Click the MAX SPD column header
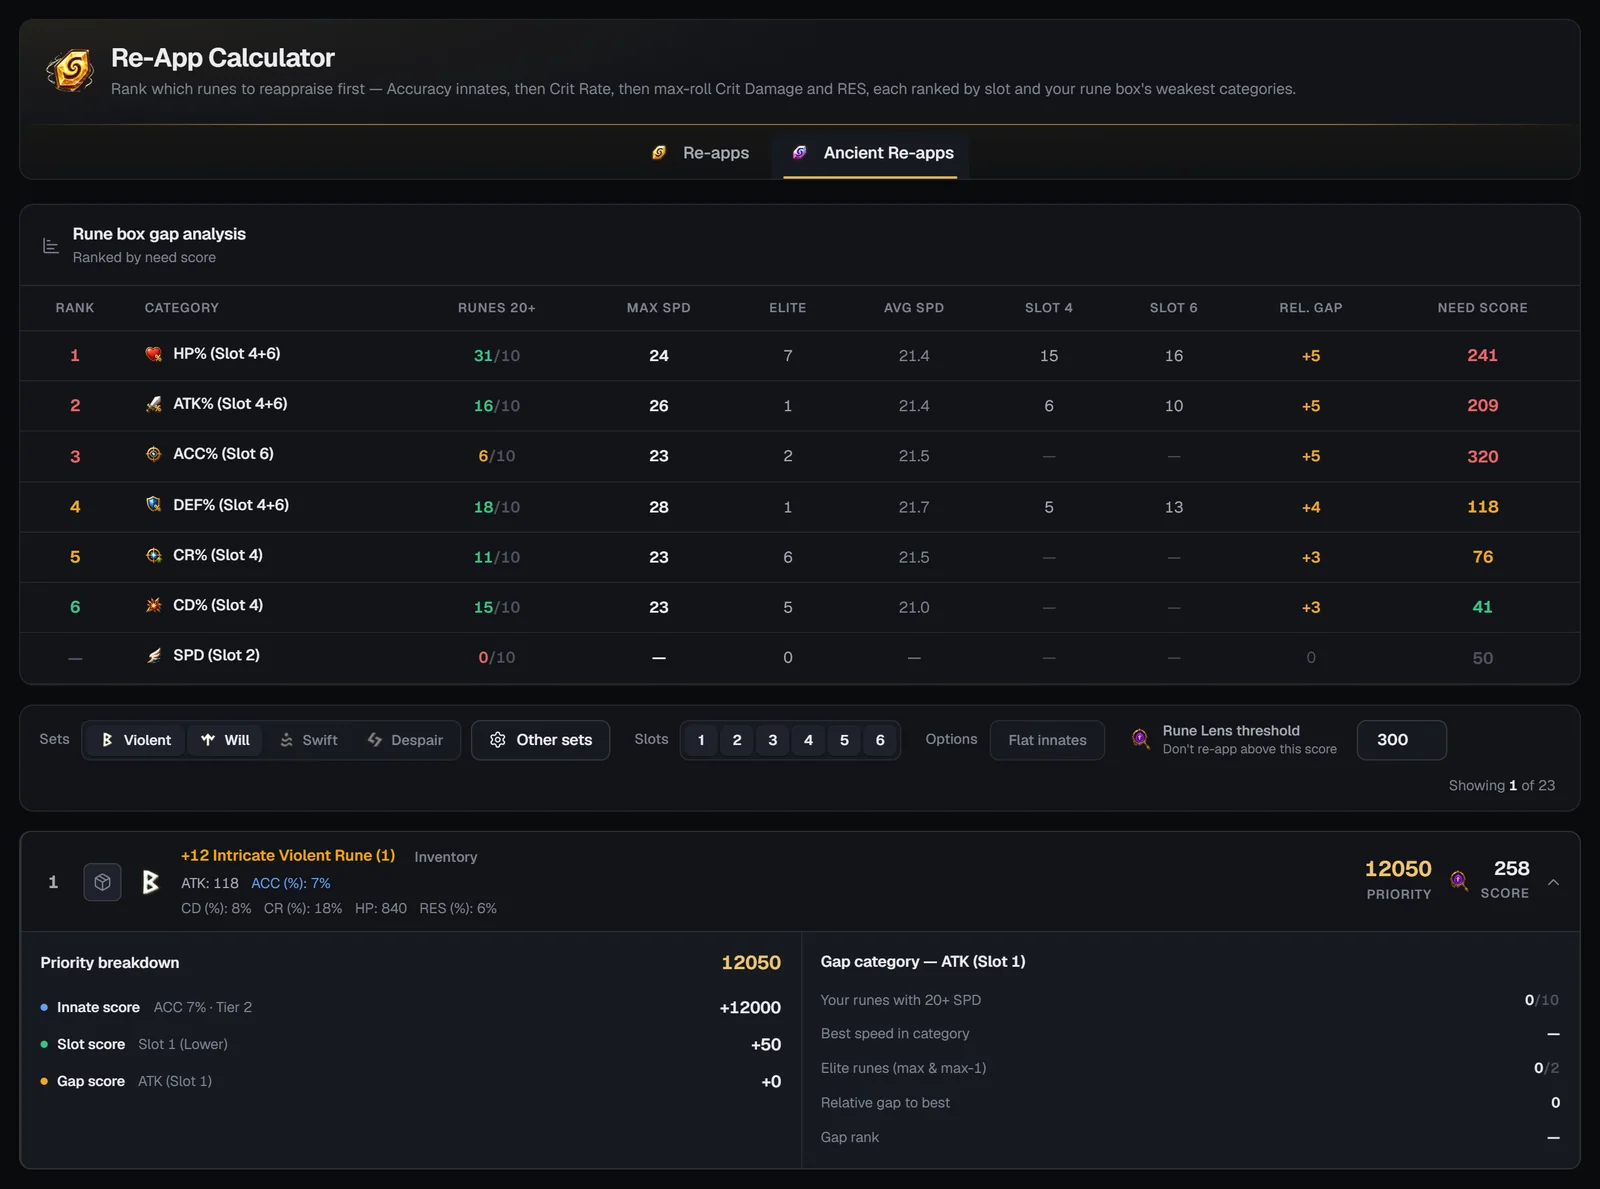 pyautogui.click(x=659, y=308)
